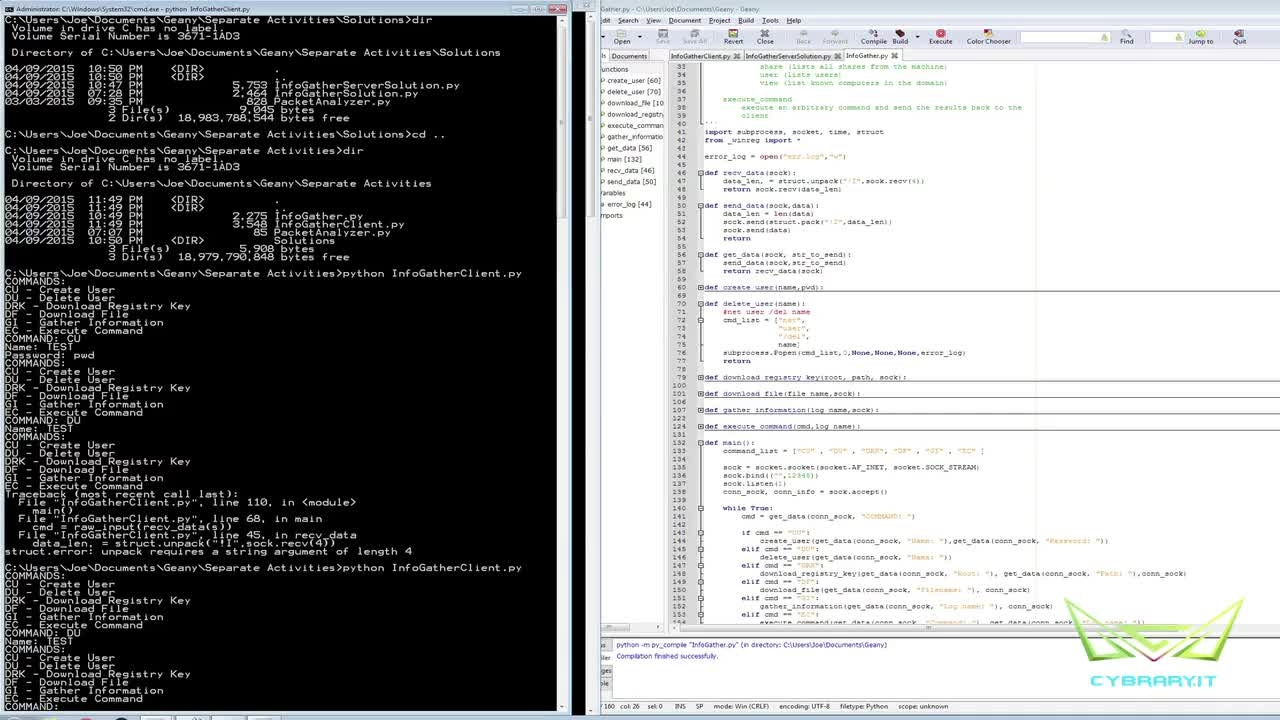This screenshot has width=1280, height=720.
Task: Collapse the main function fold at line 132
Action: (x=701, y=443)
